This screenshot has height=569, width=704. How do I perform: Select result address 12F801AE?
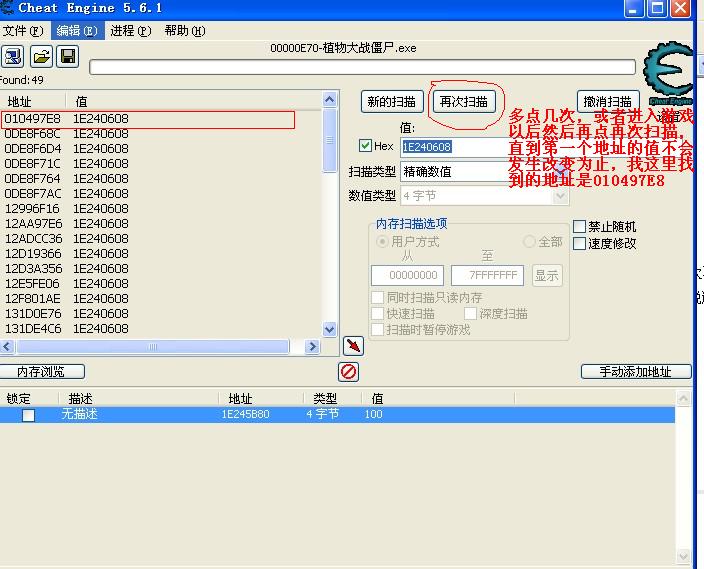coord(32,299)
